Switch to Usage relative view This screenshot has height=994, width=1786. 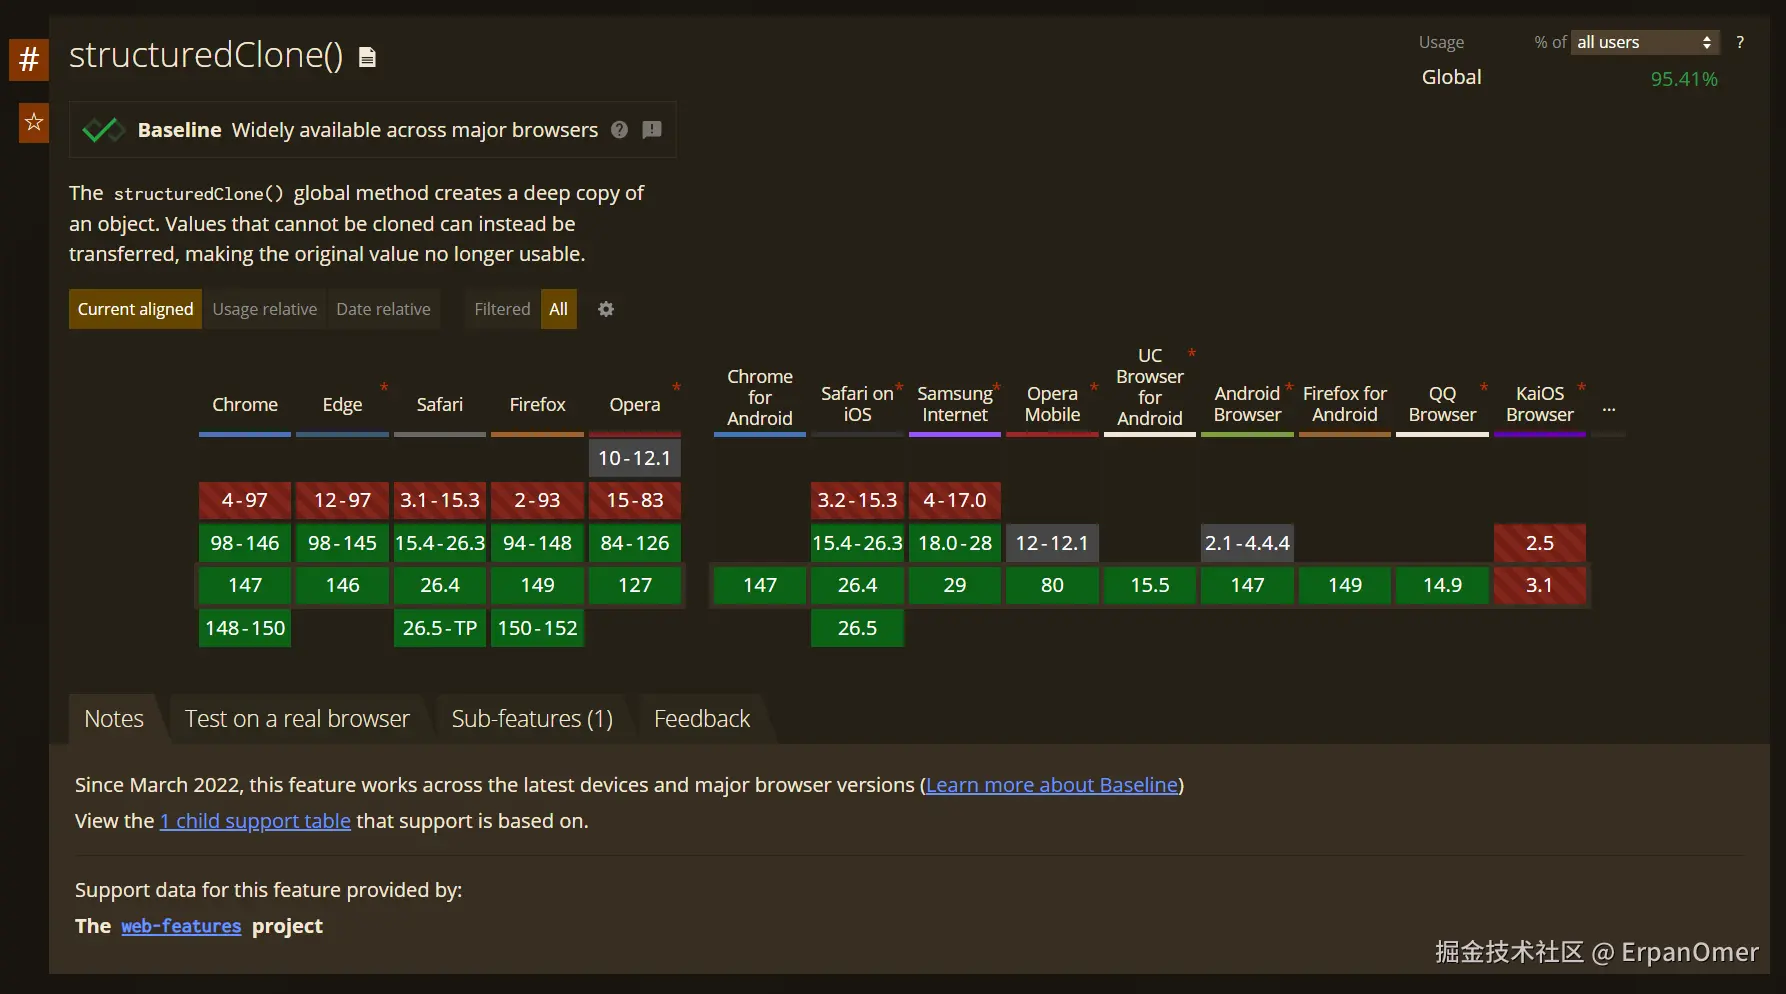tap(265, 309)
